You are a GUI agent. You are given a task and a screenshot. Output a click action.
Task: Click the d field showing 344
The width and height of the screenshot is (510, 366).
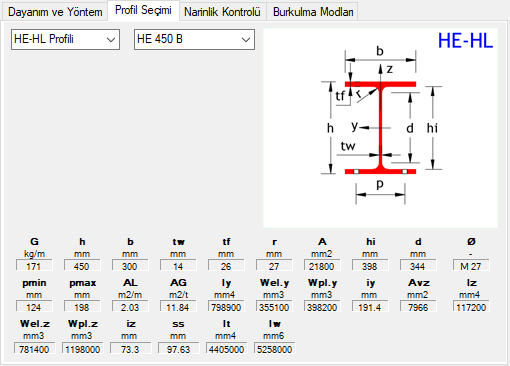pos(418,266)
